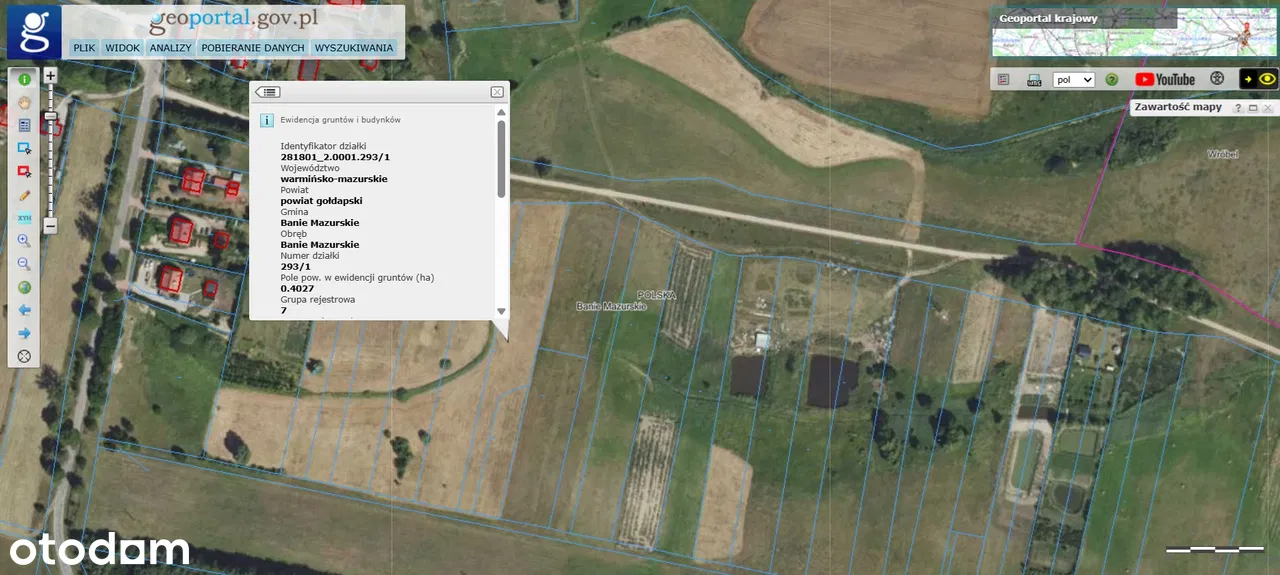Image resolution: width=1280 pixels, height=575 pixels.
Task: Select the green info identify tool
Action: click(24, 79)
